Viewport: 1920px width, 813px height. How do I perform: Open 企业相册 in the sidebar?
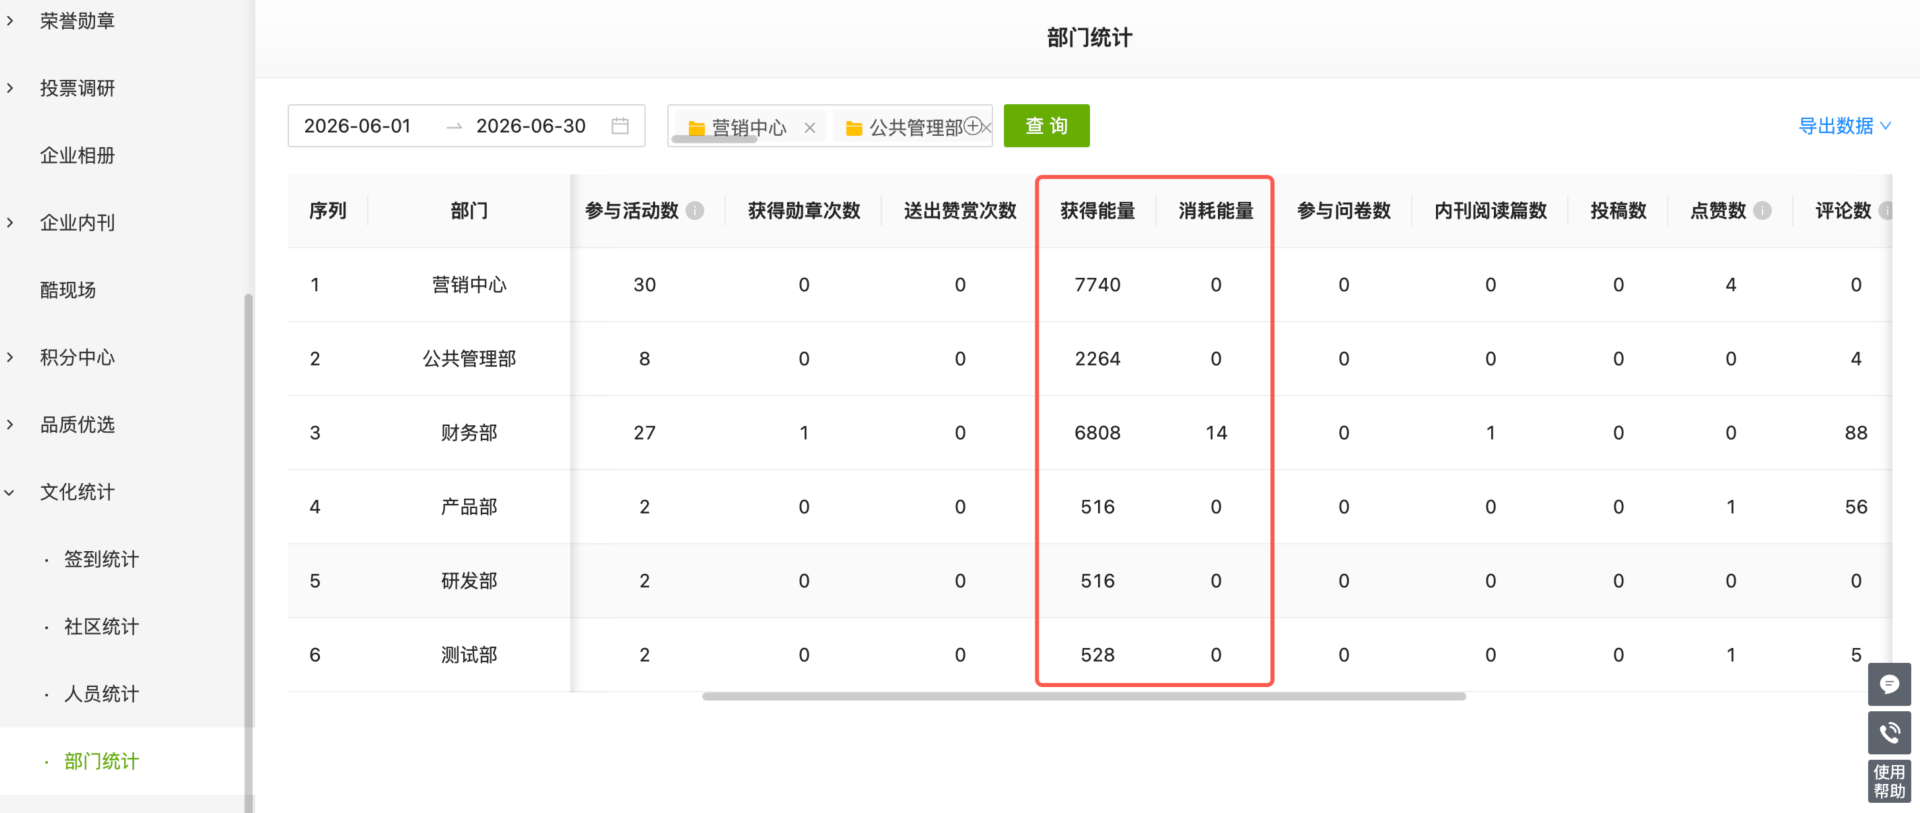77,155
